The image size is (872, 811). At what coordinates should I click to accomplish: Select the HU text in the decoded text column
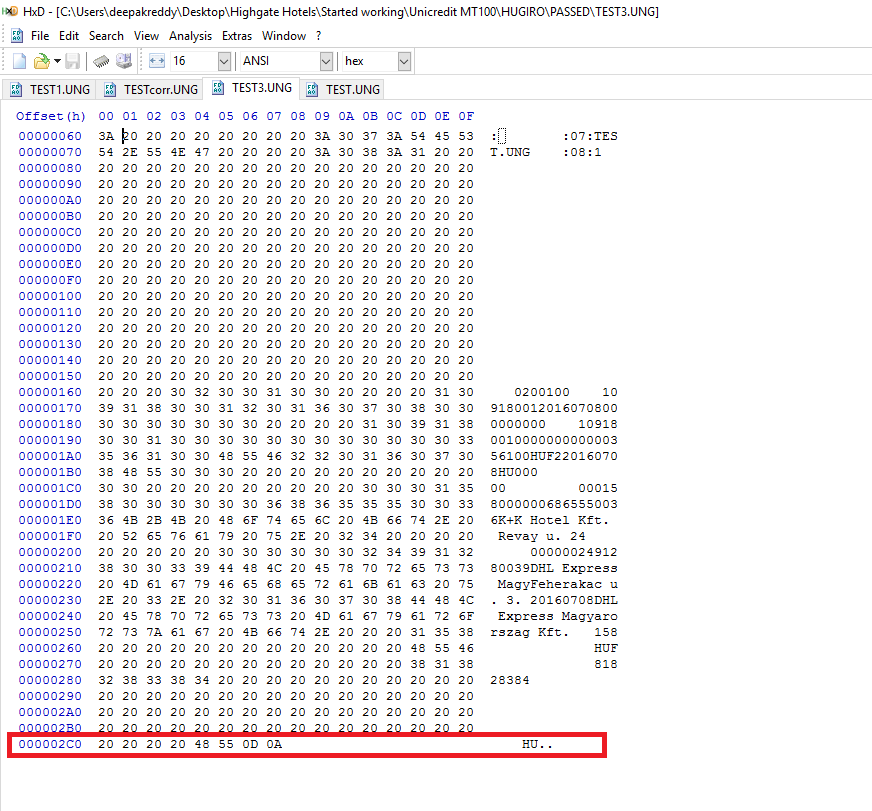click(x=528, y=744)
